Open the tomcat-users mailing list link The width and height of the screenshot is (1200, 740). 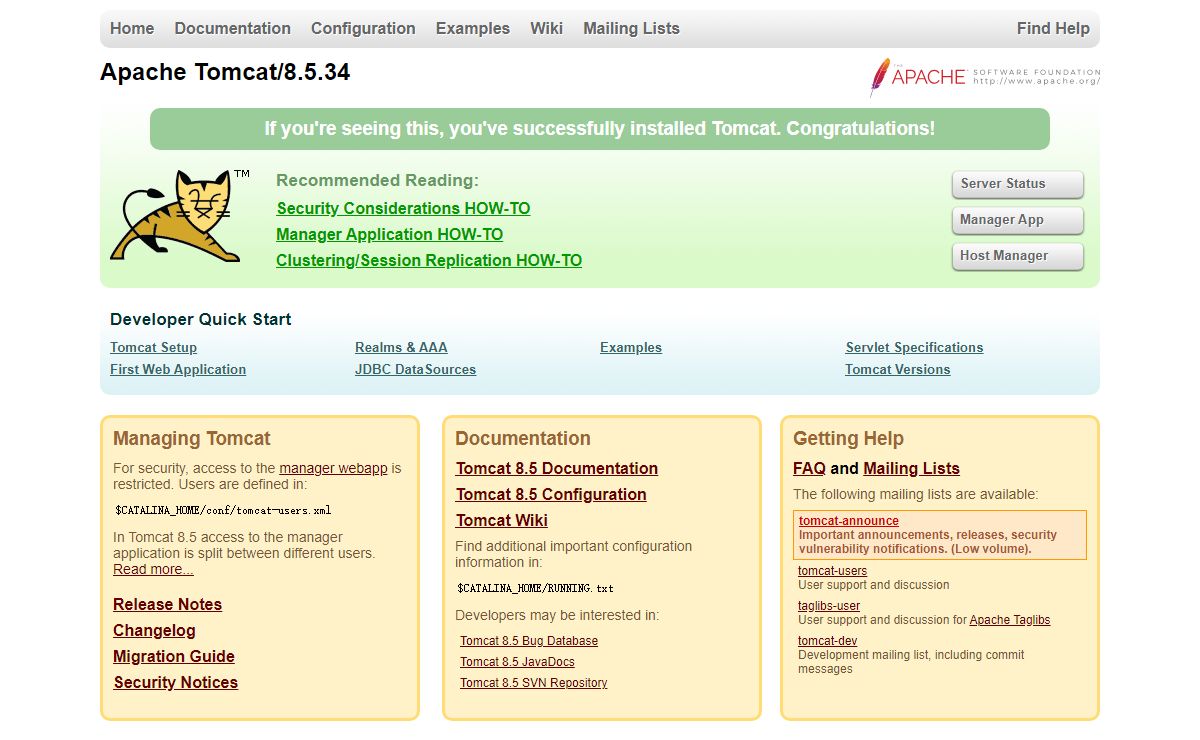[833, 571]
